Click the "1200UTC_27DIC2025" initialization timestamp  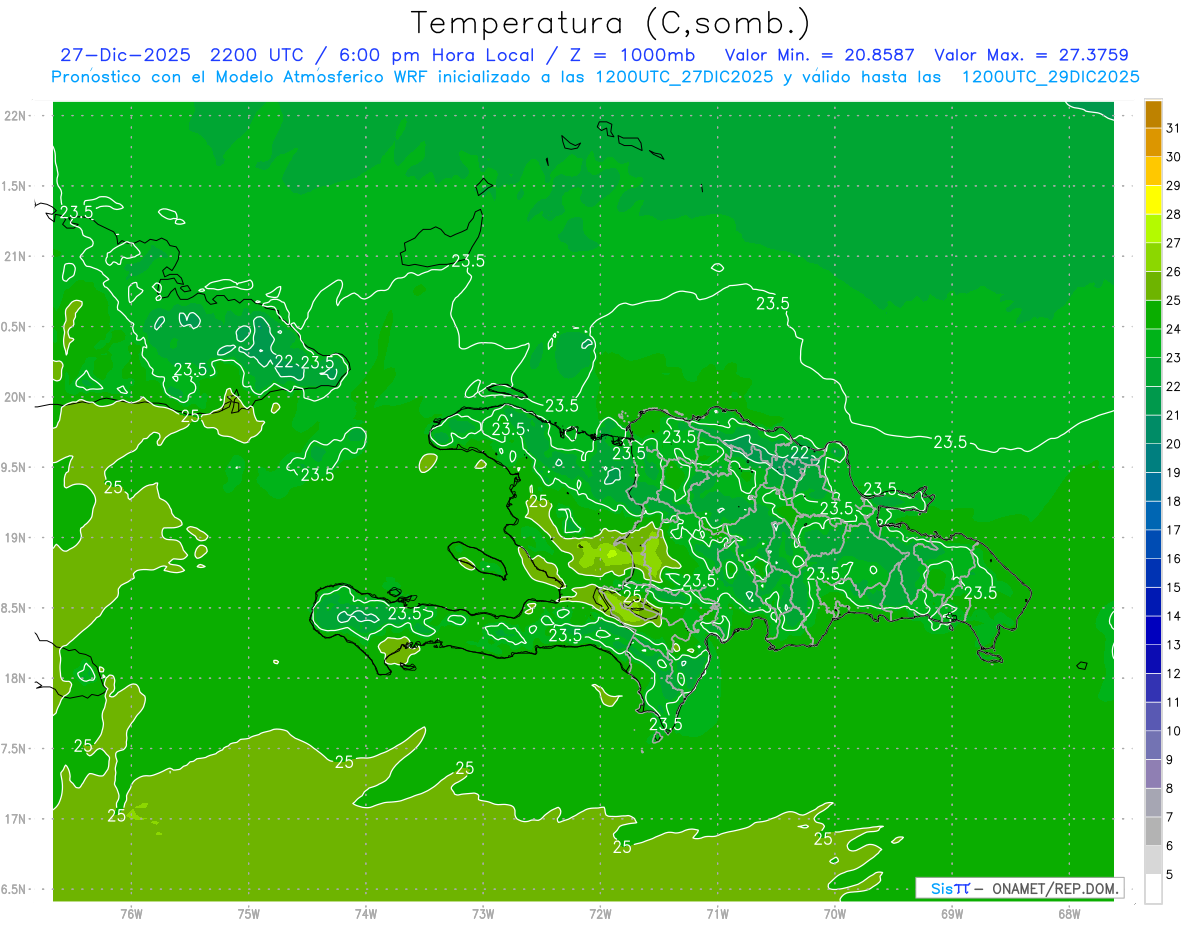[x=682, y=77]
